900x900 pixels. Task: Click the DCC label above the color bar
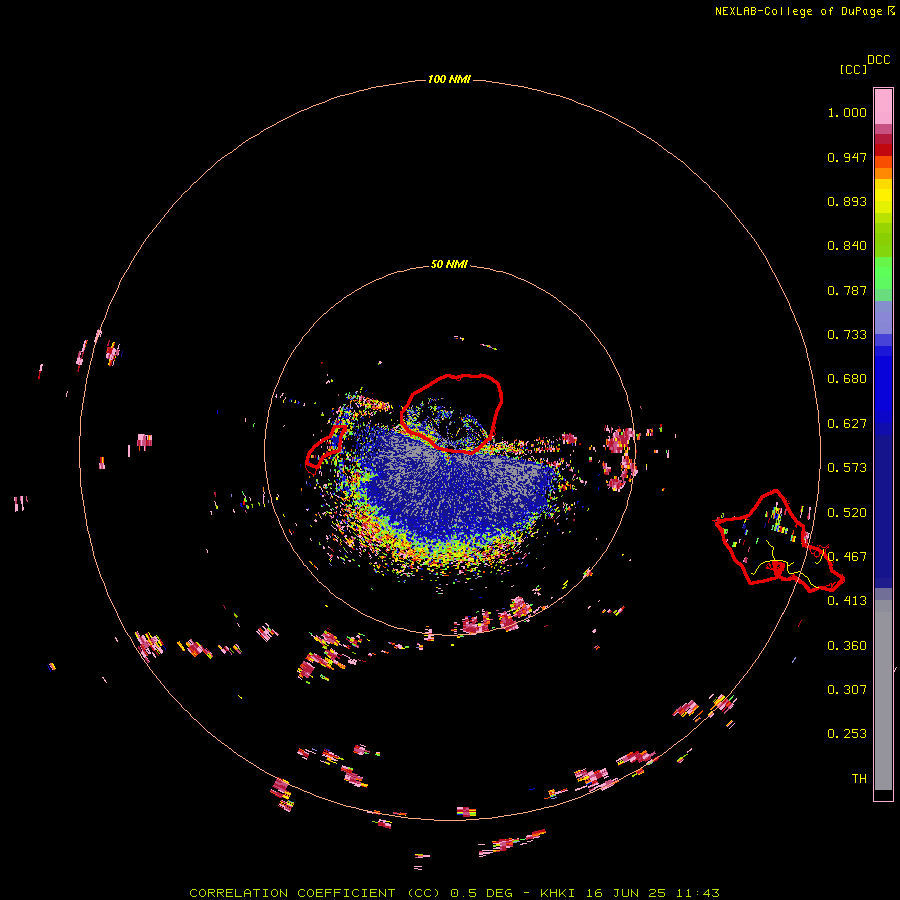(879, 60)
